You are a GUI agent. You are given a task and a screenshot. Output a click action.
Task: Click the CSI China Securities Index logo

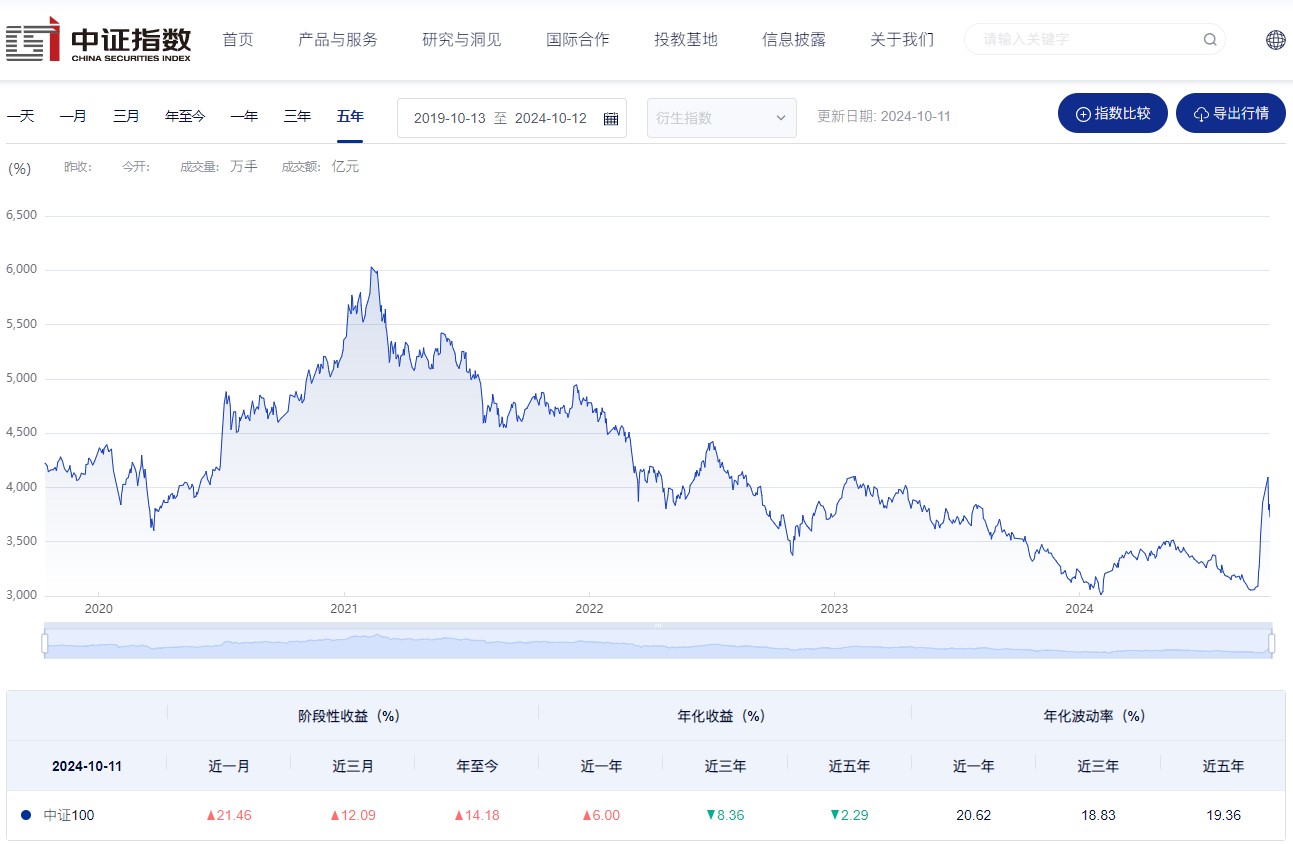[x=98, y=40]
